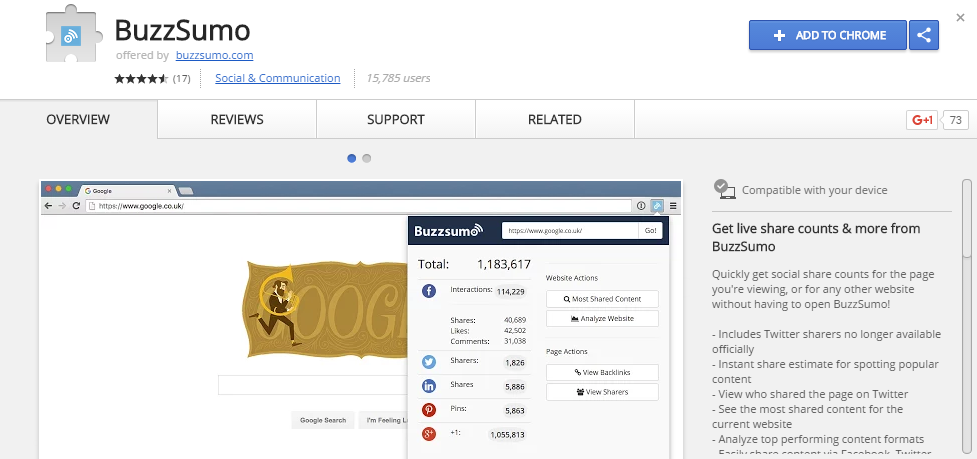Open the Social & Communication category link
The image size is (977, 459).
(x=277, y=78)
